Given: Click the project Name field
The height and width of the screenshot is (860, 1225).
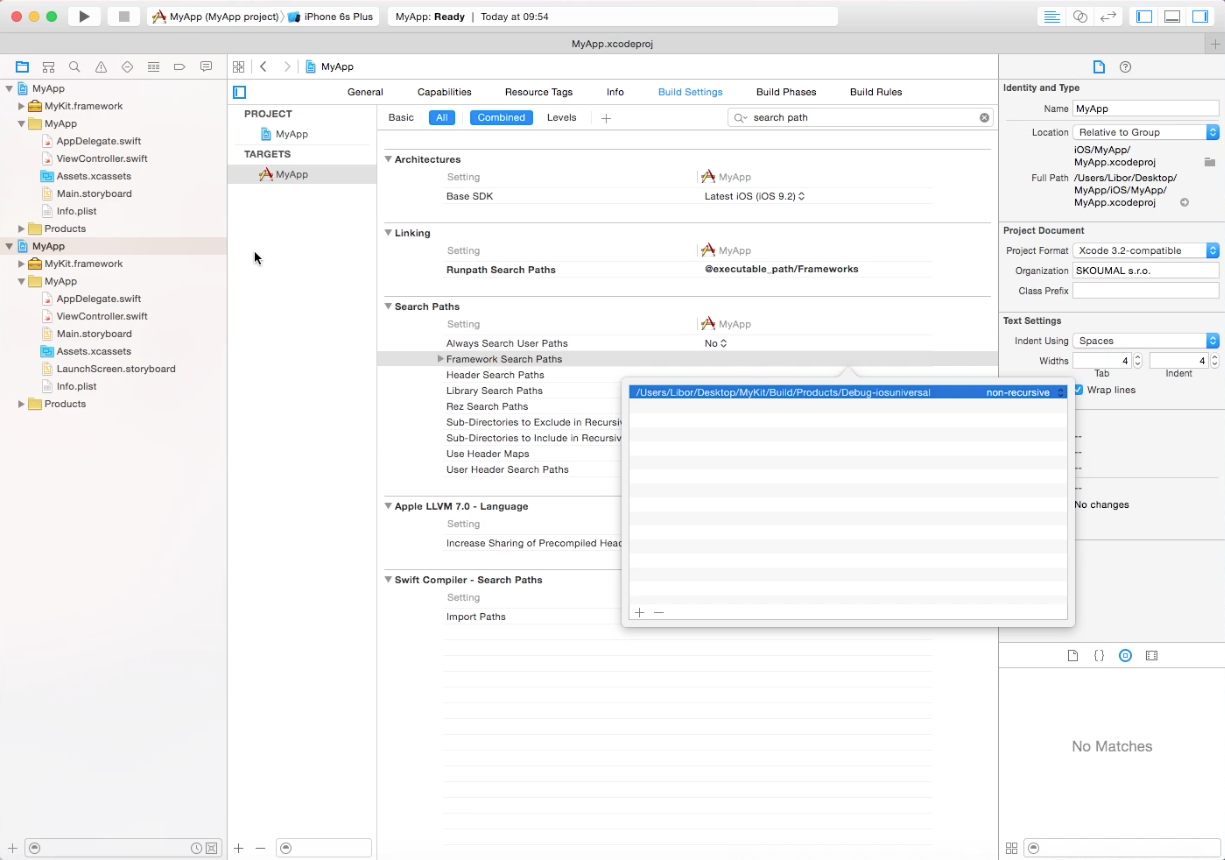Looking at the screenshot, I should [1146, 109].
